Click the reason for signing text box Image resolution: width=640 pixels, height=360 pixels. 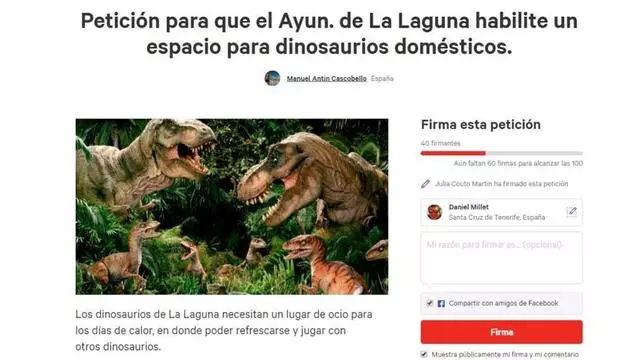502,258
